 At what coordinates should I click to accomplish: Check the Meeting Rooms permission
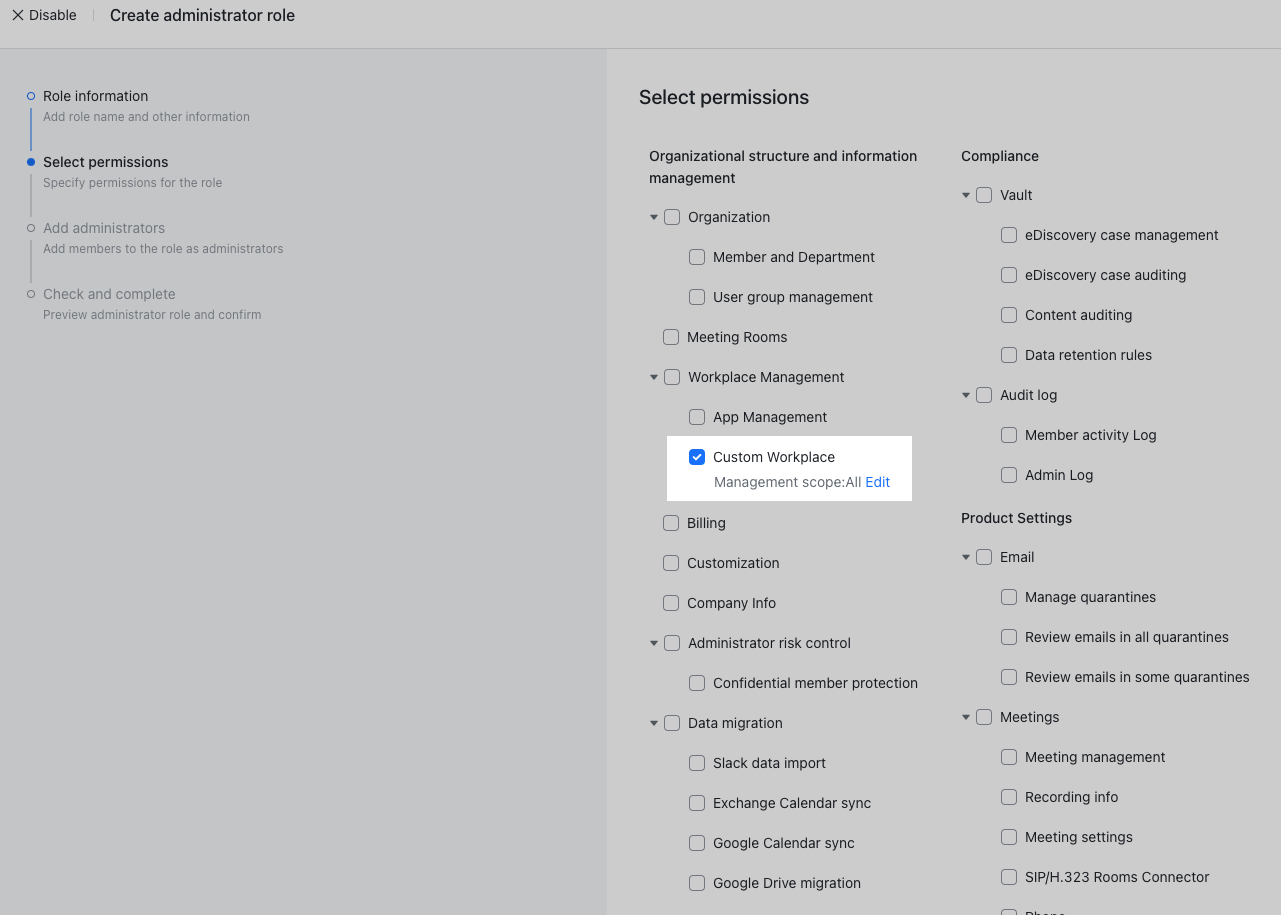coord(671,337)
